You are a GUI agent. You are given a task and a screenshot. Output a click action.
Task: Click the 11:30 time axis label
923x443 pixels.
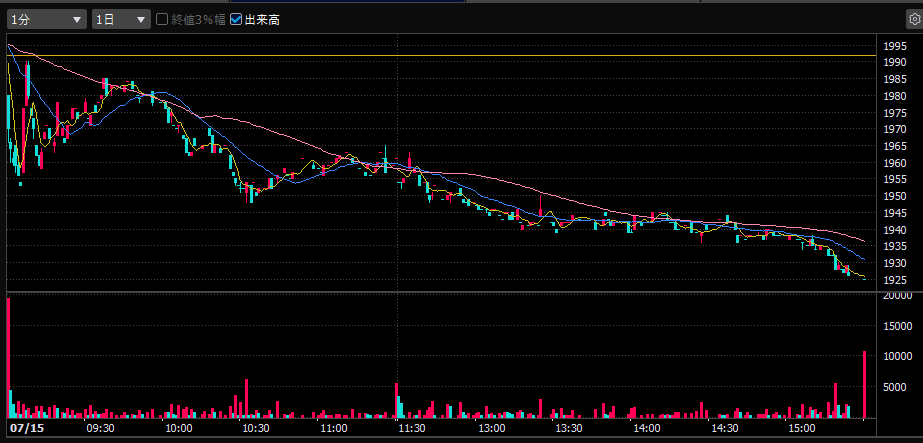click(413, 428)
